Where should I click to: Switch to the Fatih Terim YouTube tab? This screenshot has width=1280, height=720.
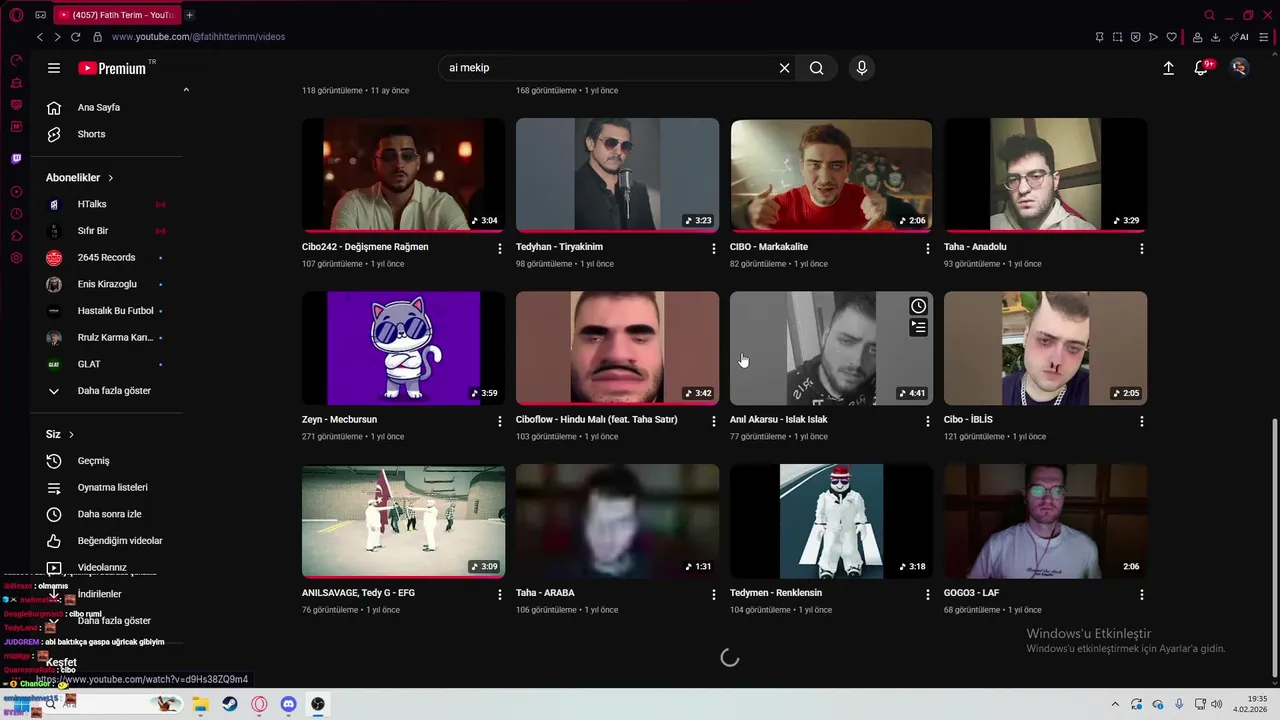pyautogui.click(x=115, y=15)
